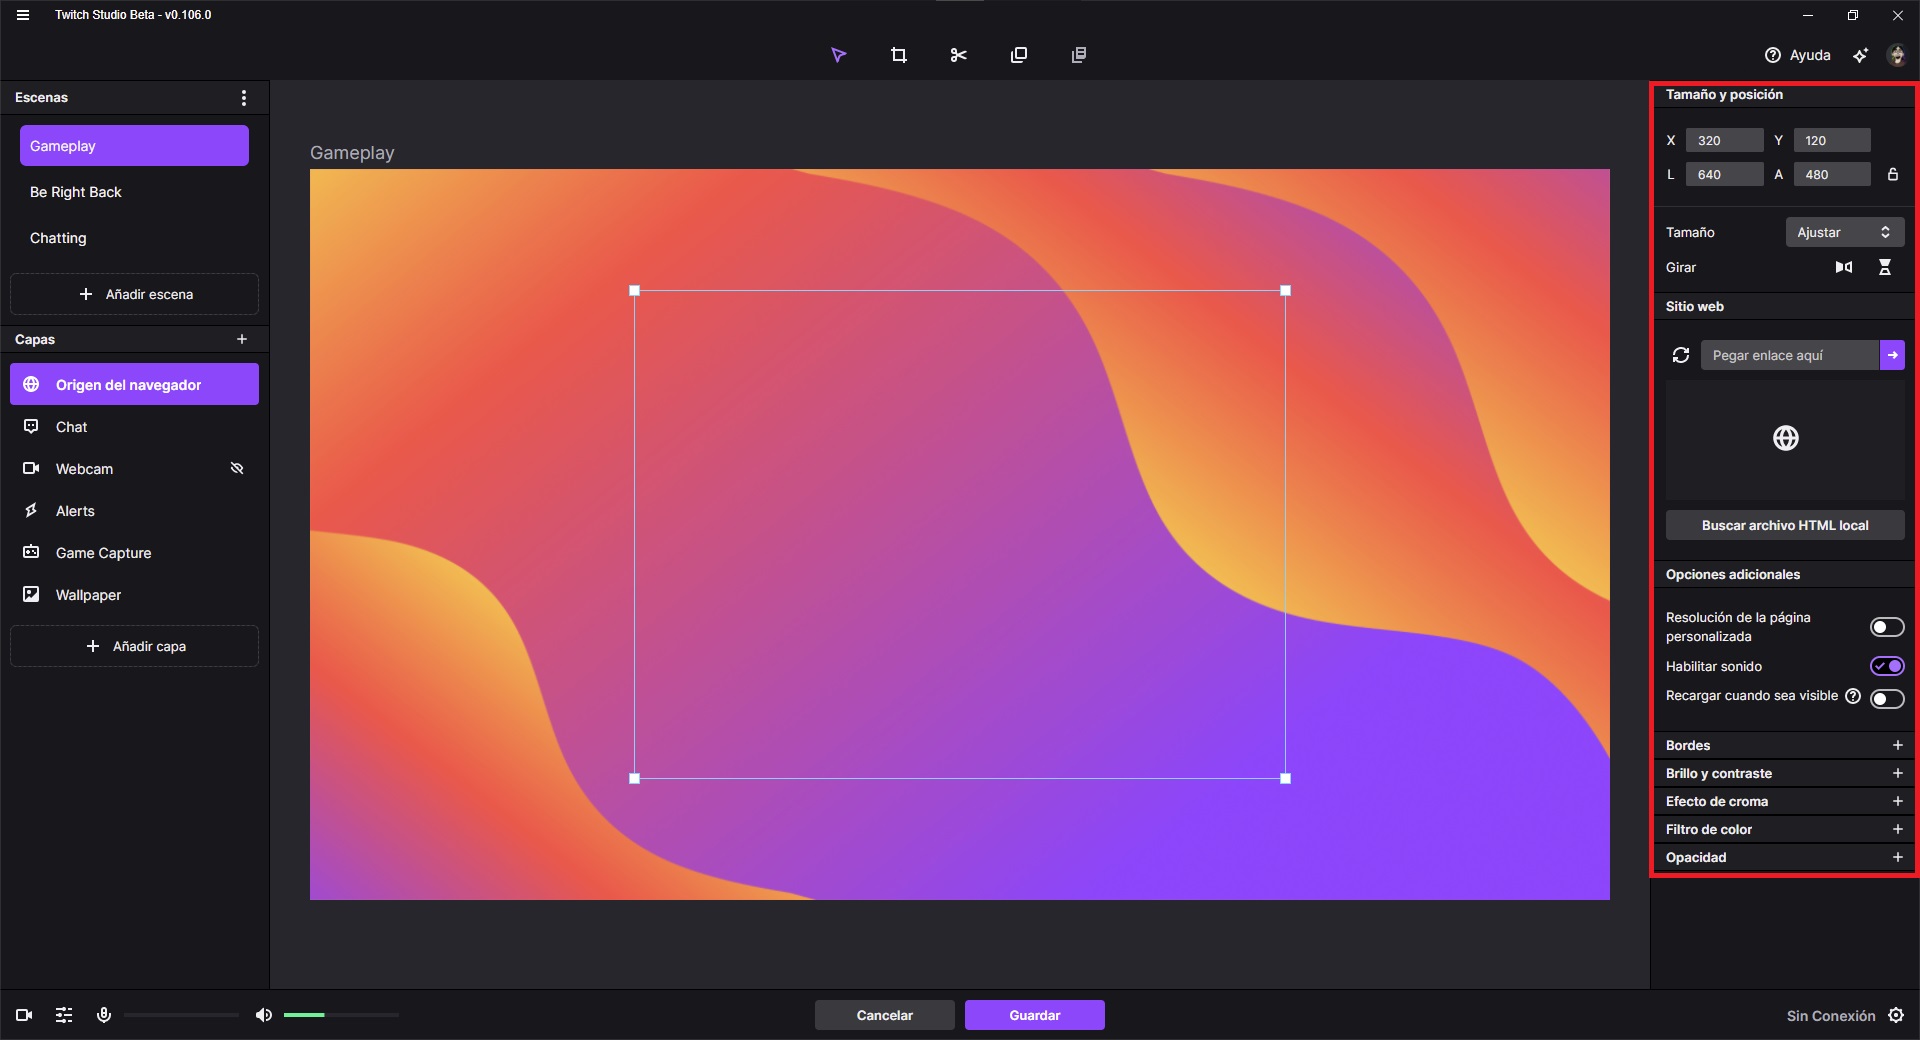Flip the layer vertically
The width and height of the screenshot is (1920, 1040).
coord(1884,267)
